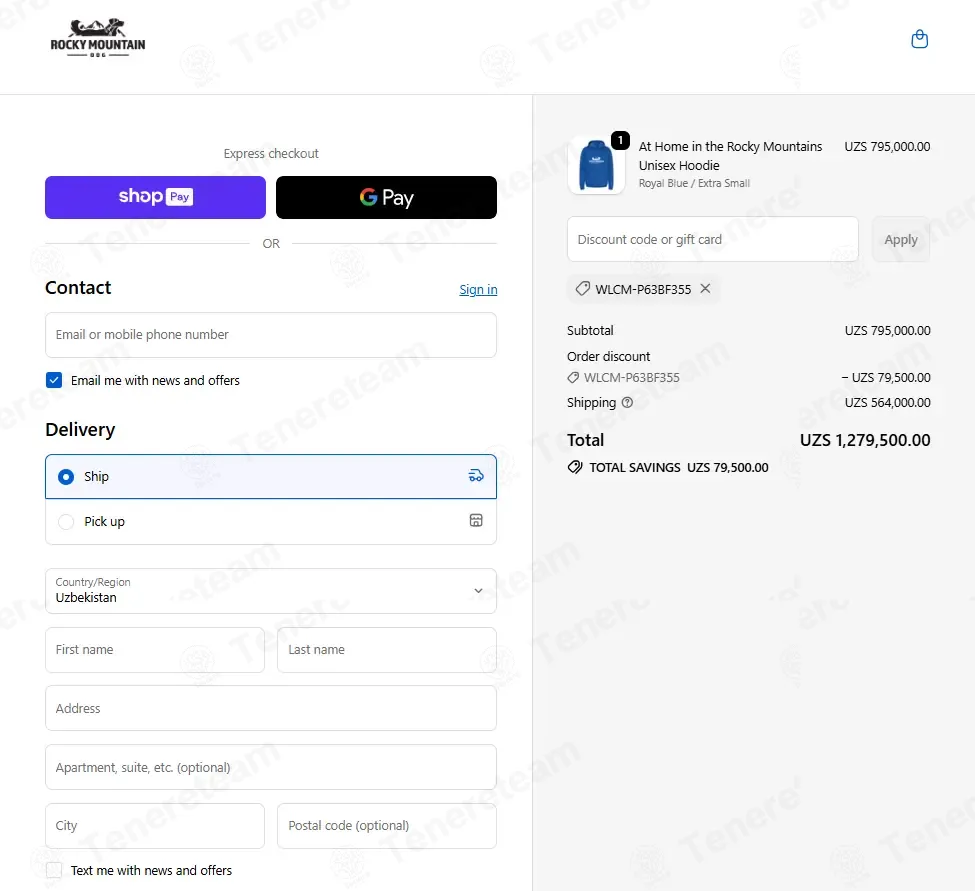The height and width of the screenshot is (891, 975).
Task: Click the total savings tag icon
Action: click(575, 467)
